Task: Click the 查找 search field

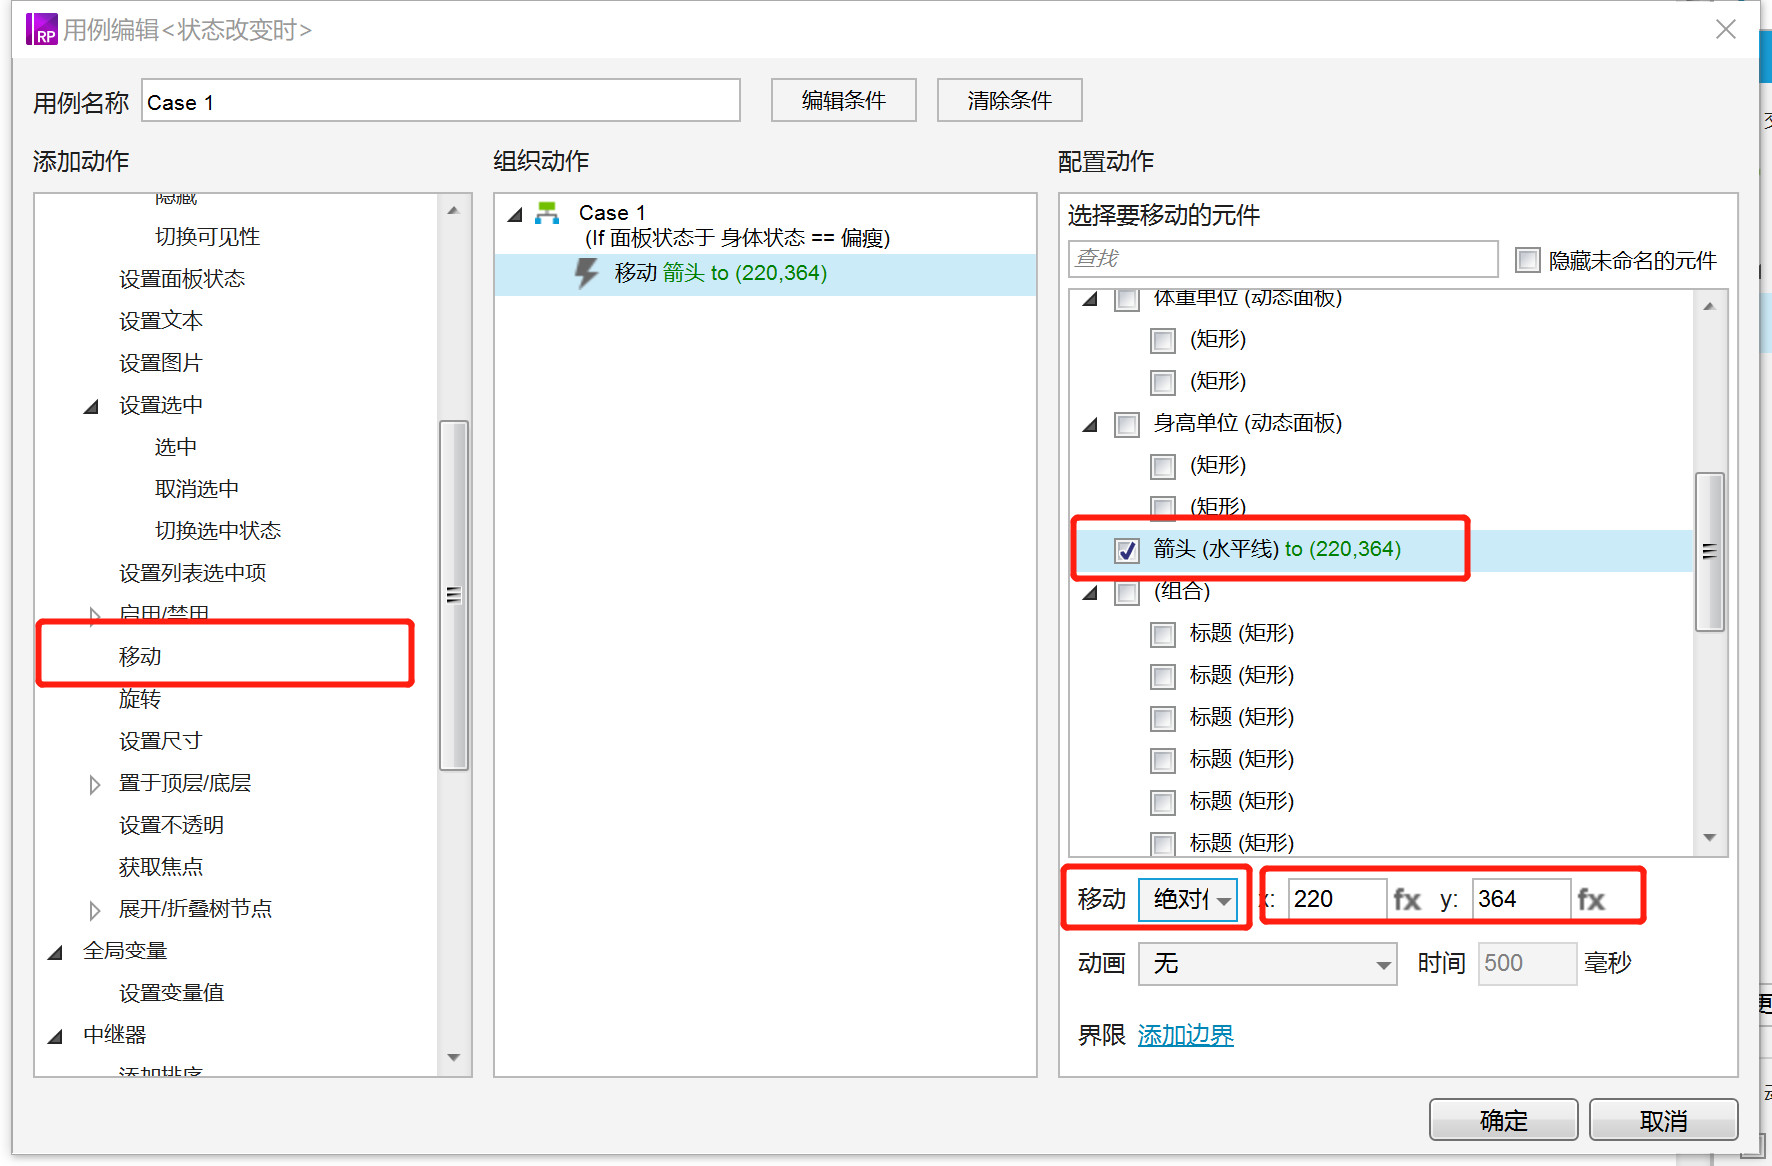Action: tap(1284, 259)
